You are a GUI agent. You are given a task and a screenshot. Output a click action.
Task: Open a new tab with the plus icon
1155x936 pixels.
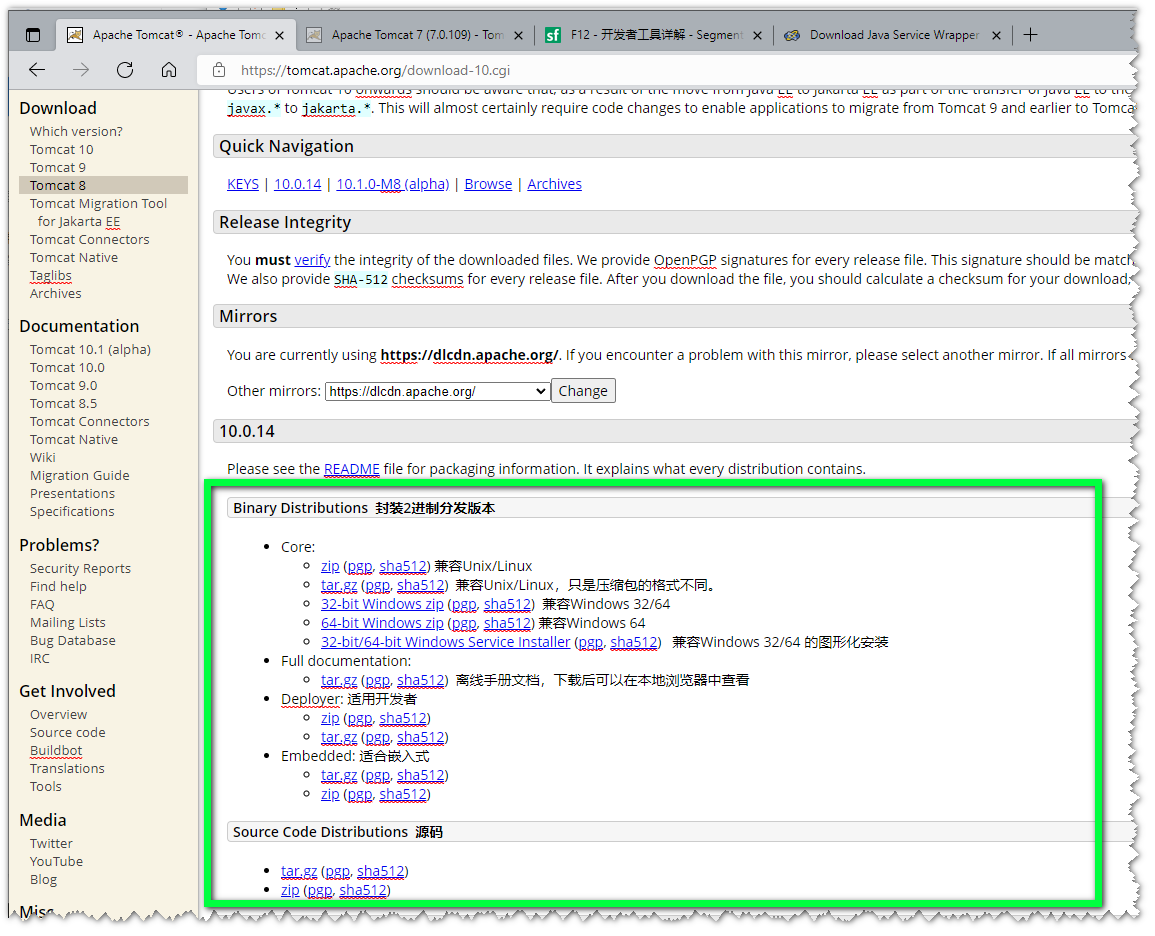[x=1031, y=35]
